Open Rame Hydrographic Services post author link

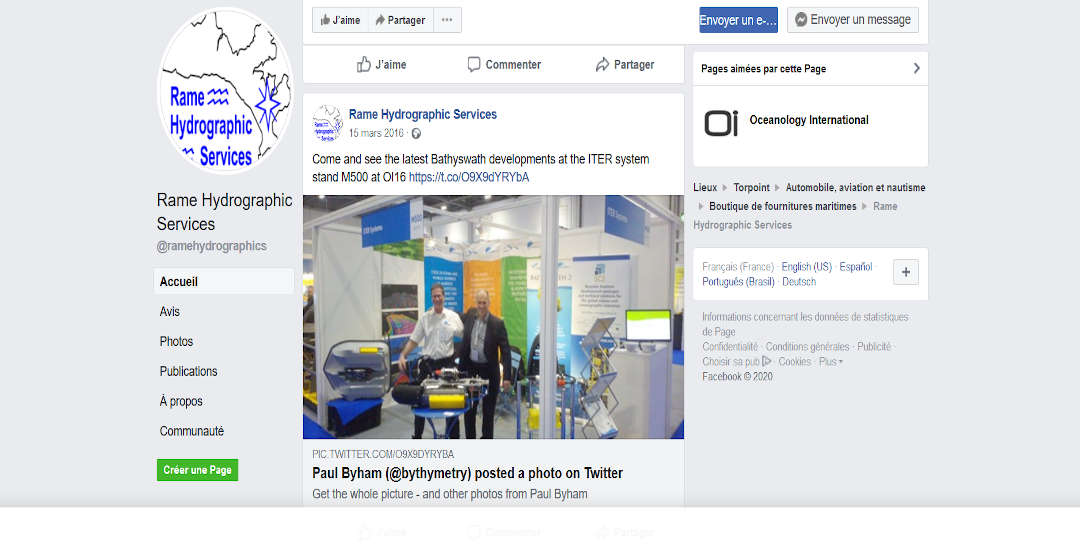[422, 114]
